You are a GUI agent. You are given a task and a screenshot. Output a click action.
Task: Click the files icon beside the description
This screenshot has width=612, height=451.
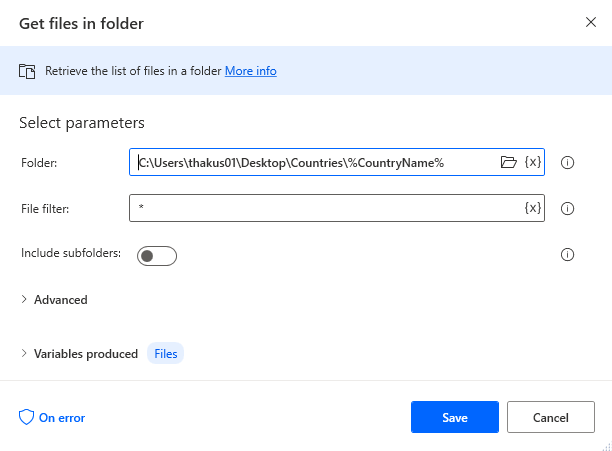27,71
